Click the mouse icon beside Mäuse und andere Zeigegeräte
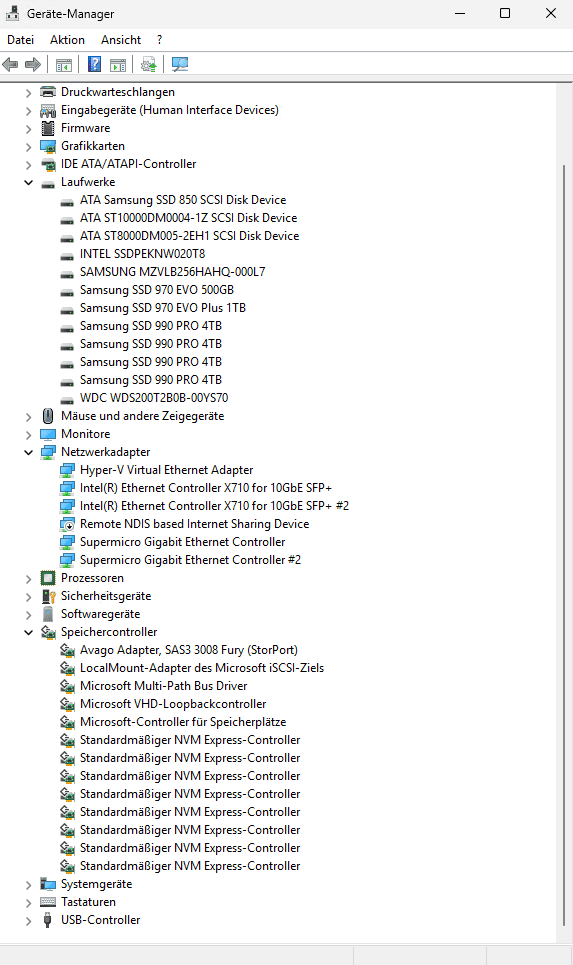This screenshot has height=965, width=573. (48, 416)
